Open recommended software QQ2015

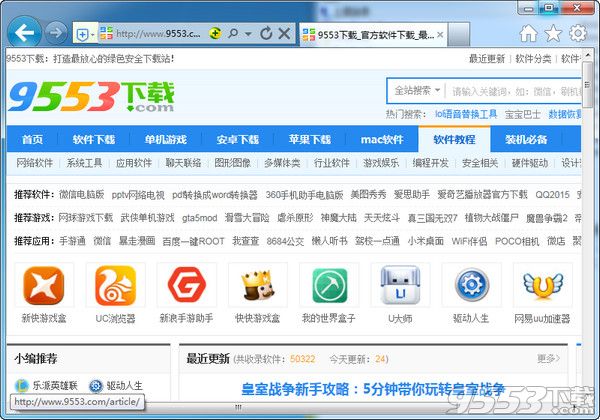click(553, 195)
